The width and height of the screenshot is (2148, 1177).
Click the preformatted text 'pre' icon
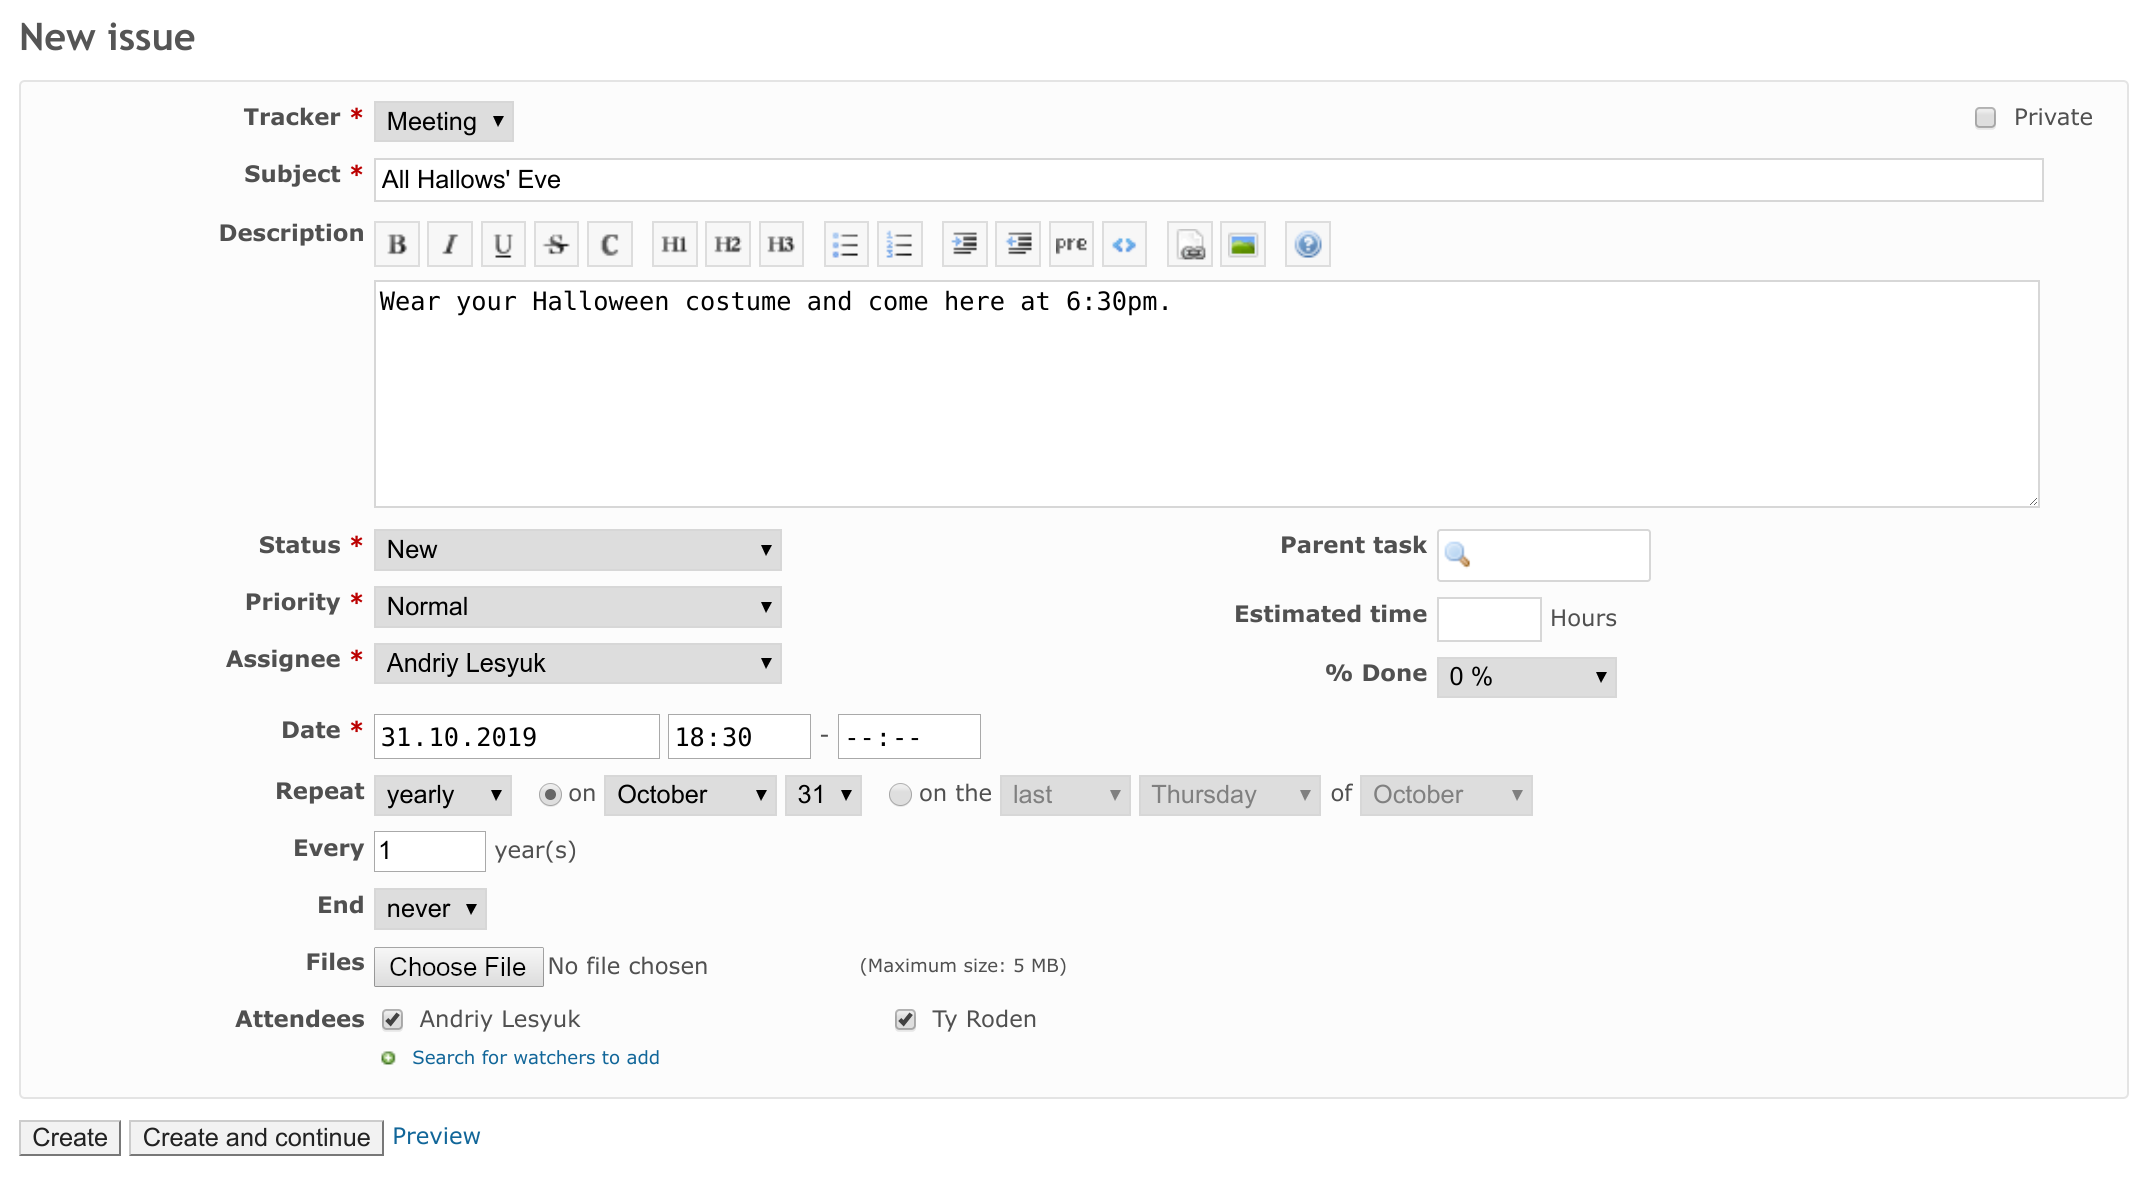point(1070,244)
